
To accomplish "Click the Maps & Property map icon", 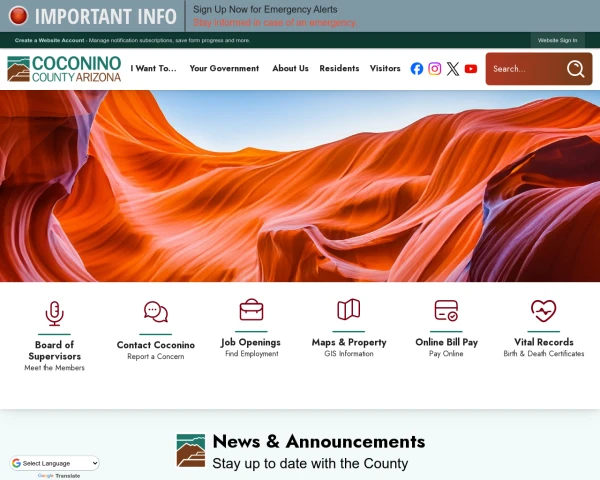I will pos(349,309).
